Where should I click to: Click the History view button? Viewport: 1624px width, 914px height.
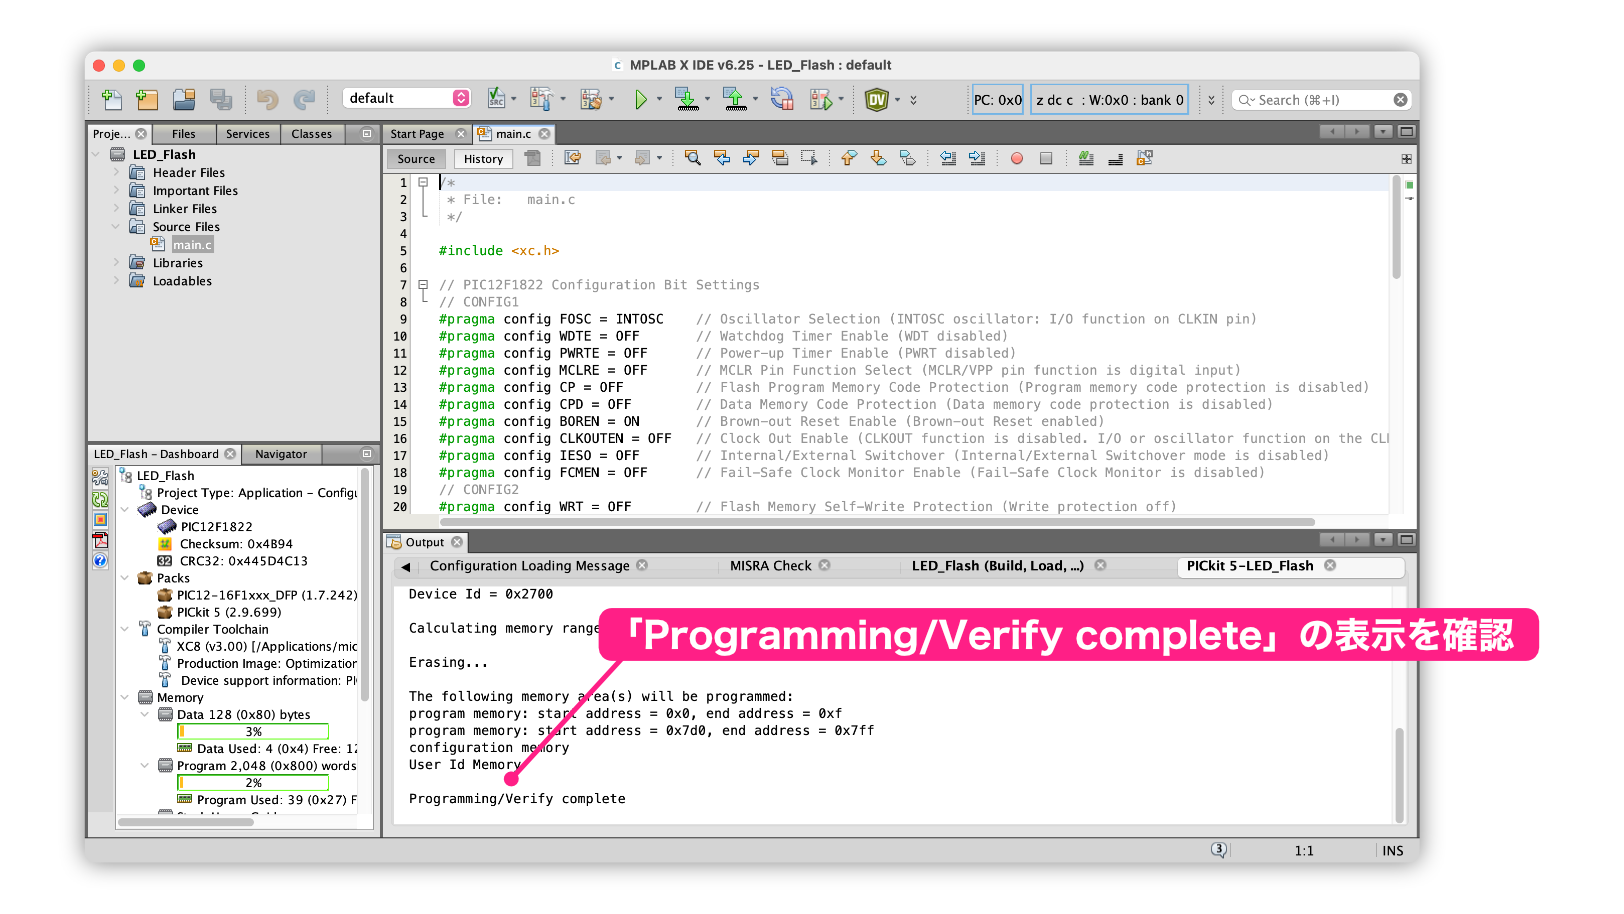[x=484, y=159]
